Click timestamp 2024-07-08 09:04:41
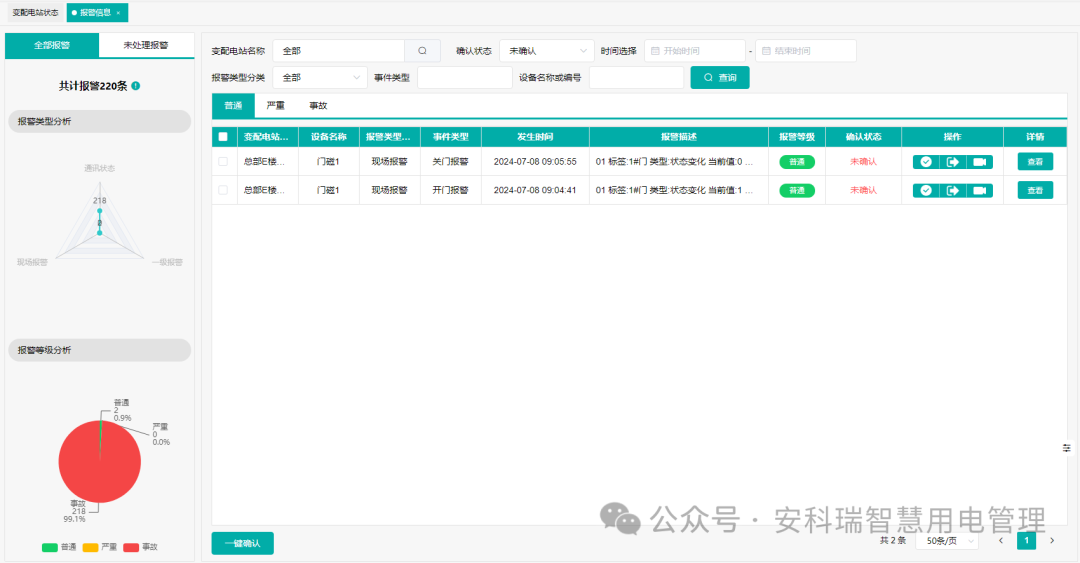This screenshot has width=1080, height=563. [x=535, y=190]
